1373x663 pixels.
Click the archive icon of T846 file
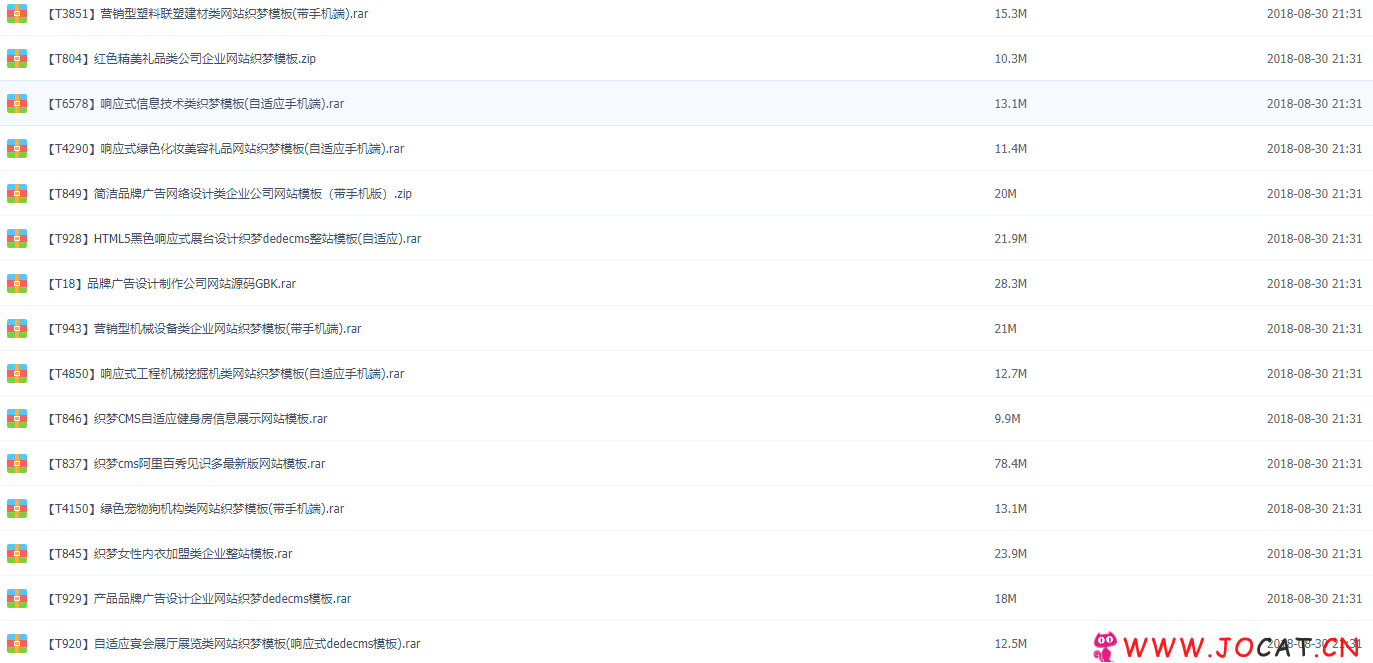17,419
